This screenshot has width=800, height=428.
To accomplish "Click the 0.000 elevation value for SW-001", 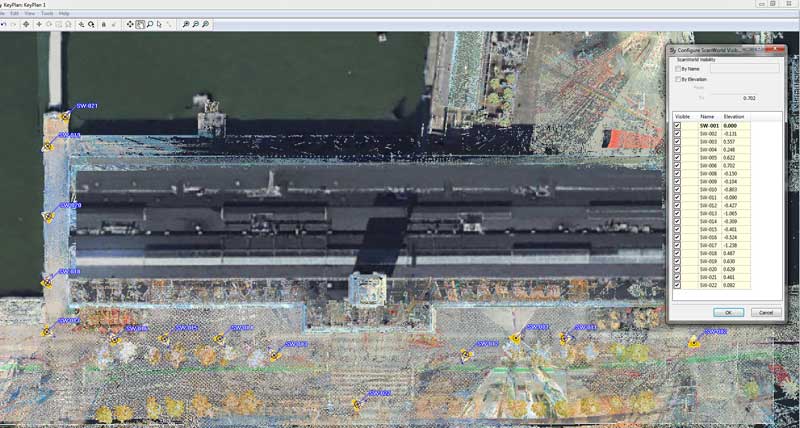I will click(731, 125).
